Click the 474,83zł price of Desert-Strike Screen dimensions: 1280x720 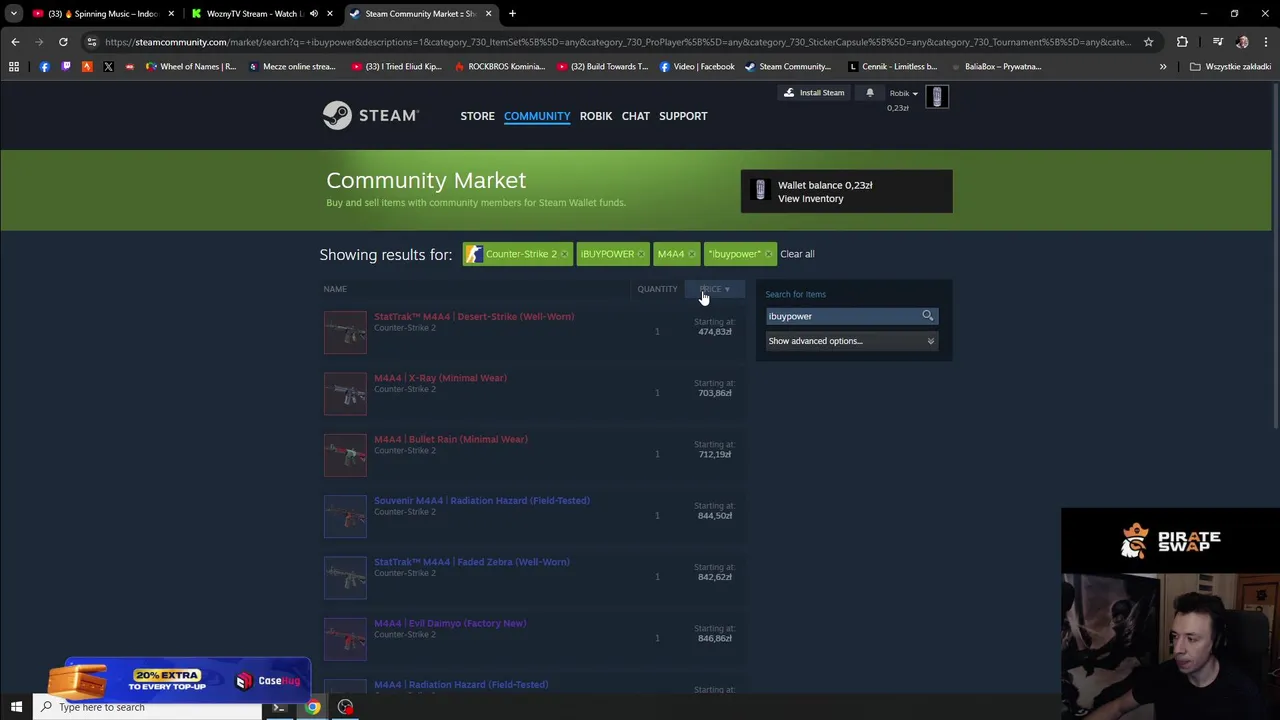[x=715, y=332]
